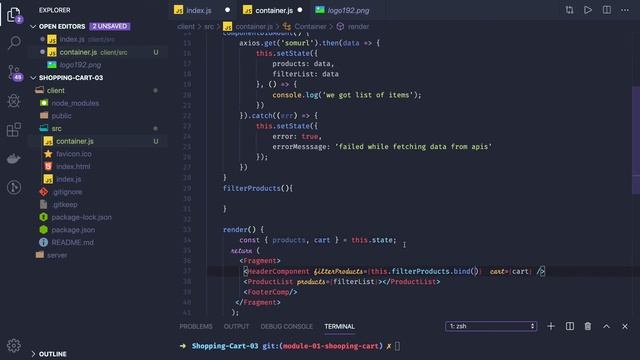
Task: Click in the terminal prompt input
Action: tap(397, 346)
